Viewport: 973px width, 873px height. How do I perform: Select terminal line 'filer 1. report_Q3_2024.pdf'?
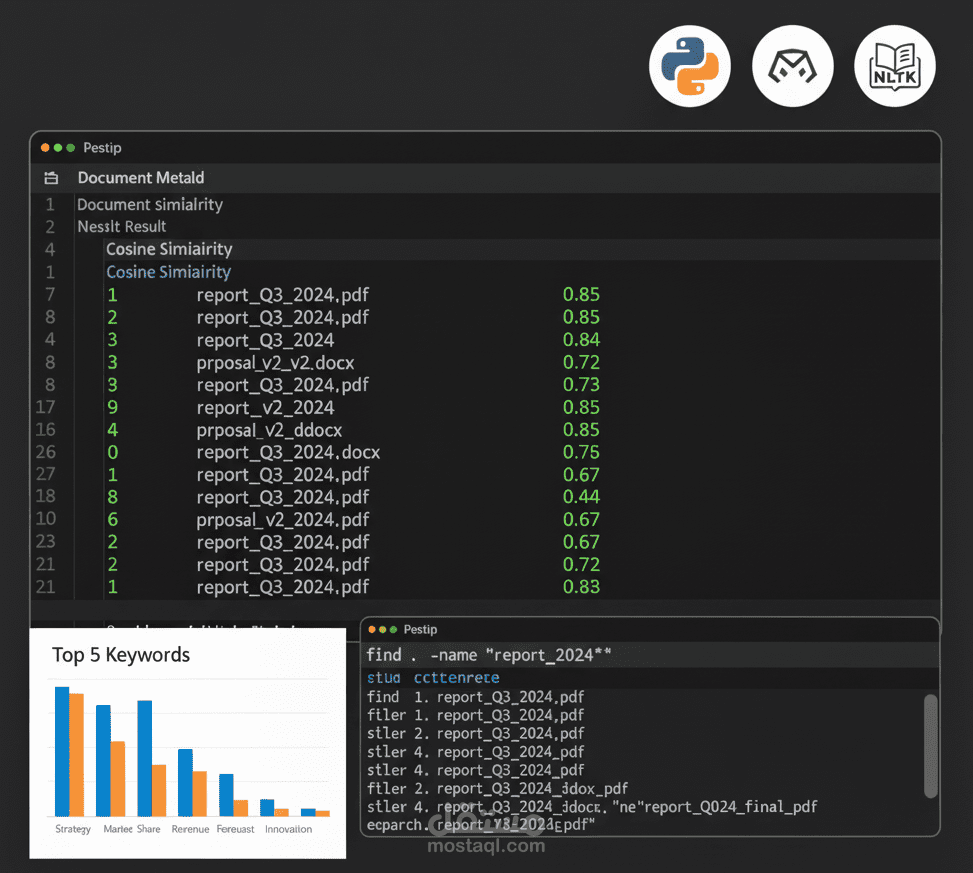click(475, 715)
